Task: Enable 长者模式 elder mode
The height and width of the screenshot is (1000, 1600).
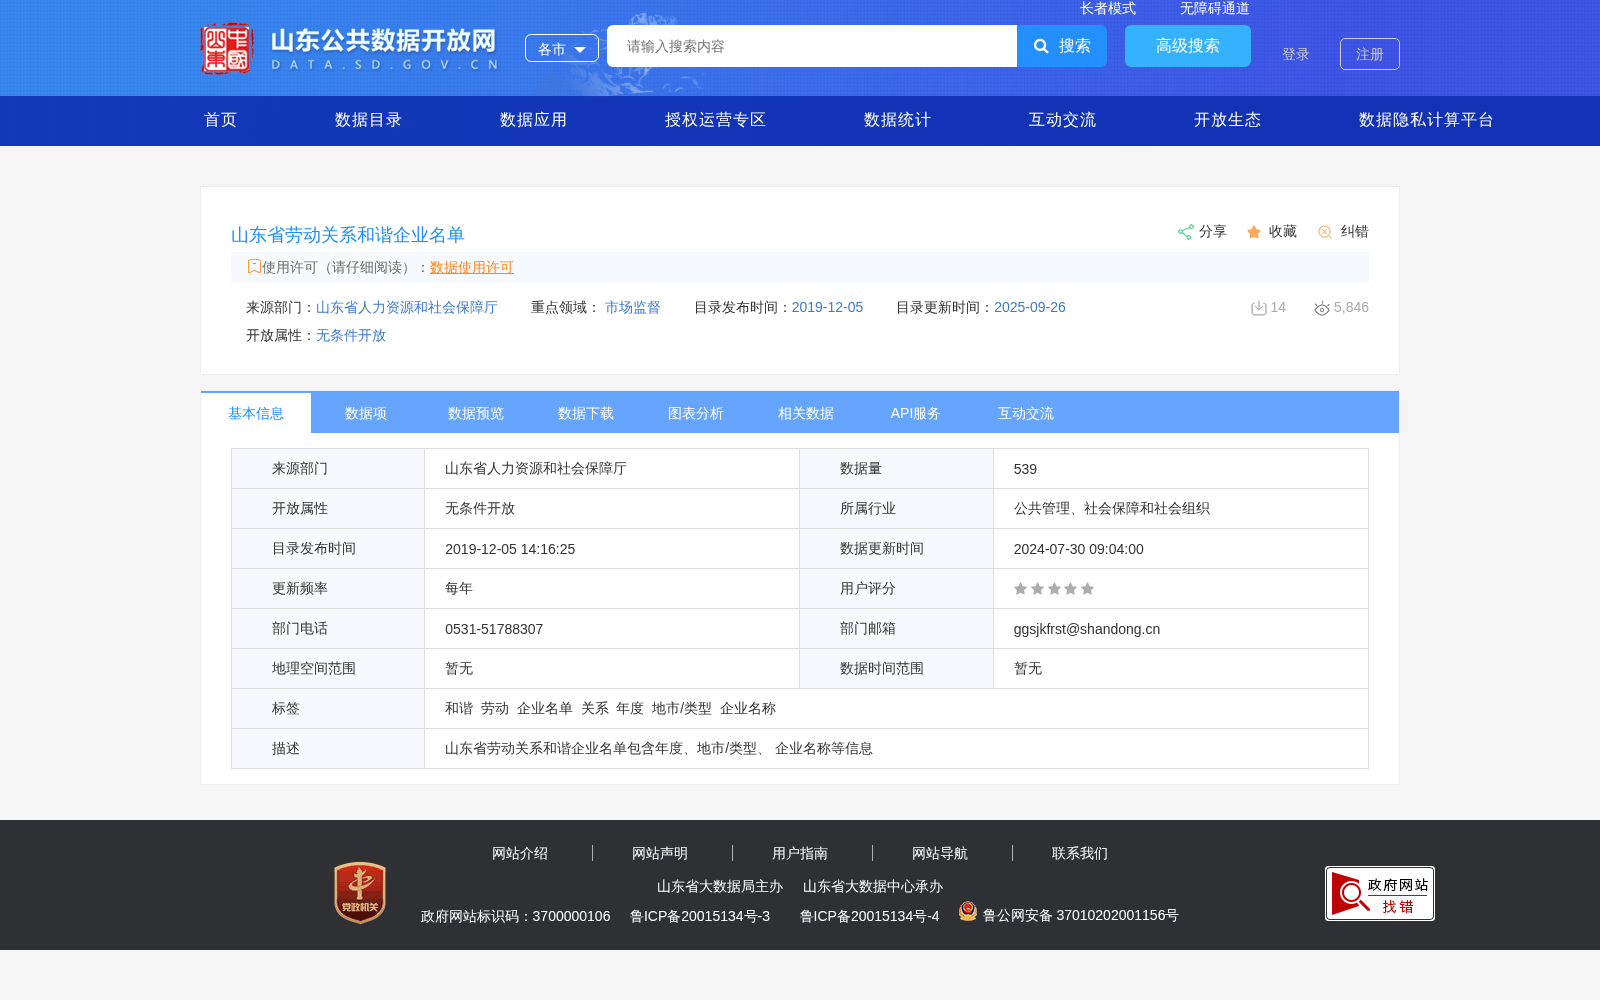Action: 1108,8
